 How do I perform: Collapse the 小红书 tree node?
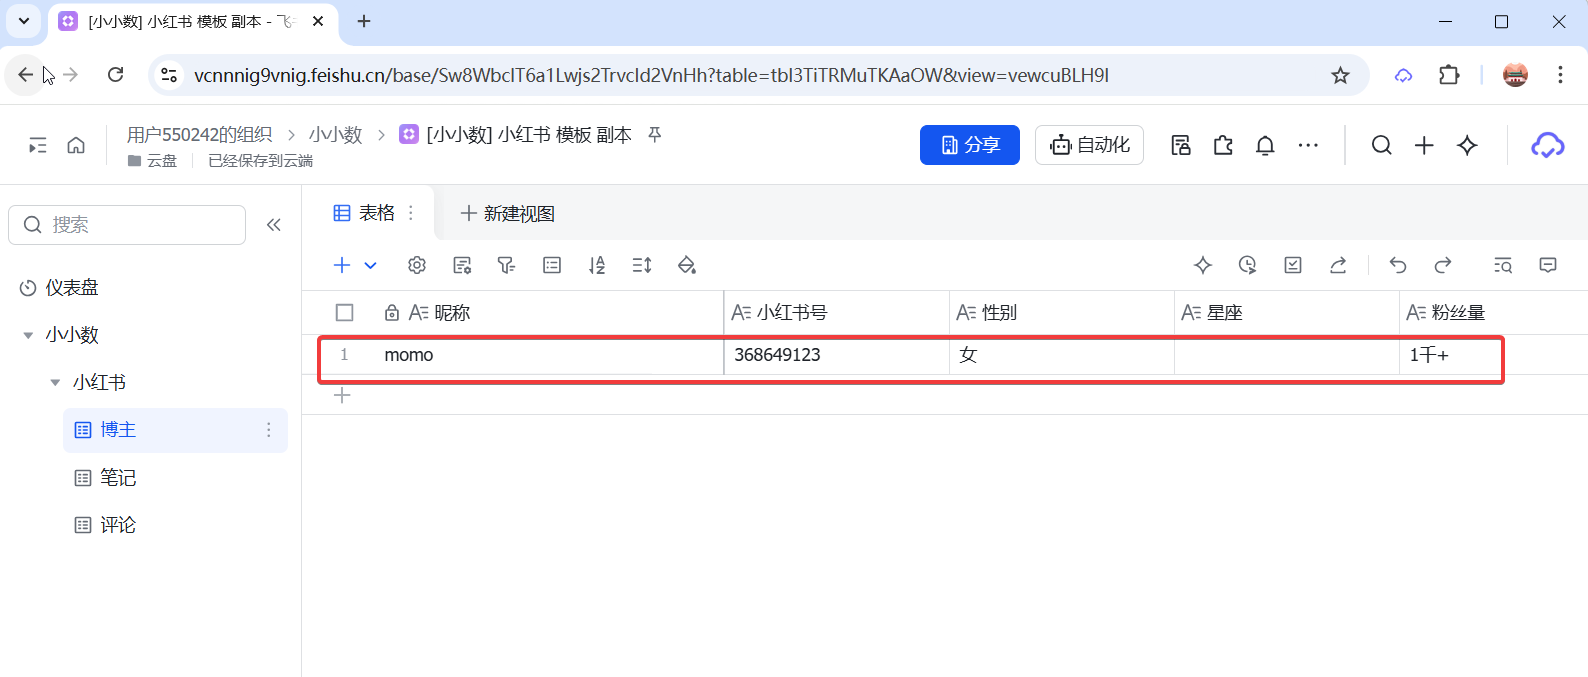(55, 382)
